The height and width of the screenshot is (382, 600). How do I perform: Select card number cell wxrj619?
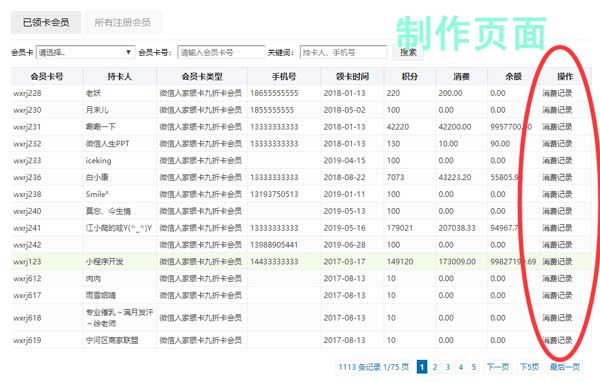pyautogui.click(x=27, y=340)
